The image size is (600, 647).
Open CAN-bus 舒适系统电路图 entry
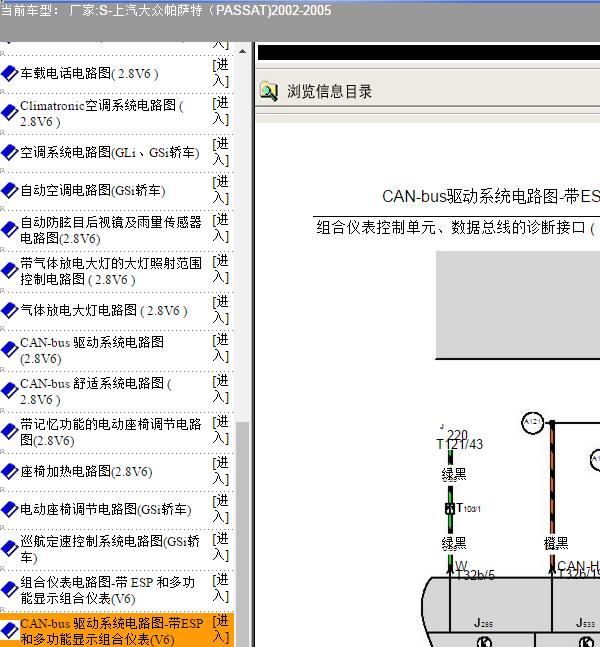coord(96,391)
